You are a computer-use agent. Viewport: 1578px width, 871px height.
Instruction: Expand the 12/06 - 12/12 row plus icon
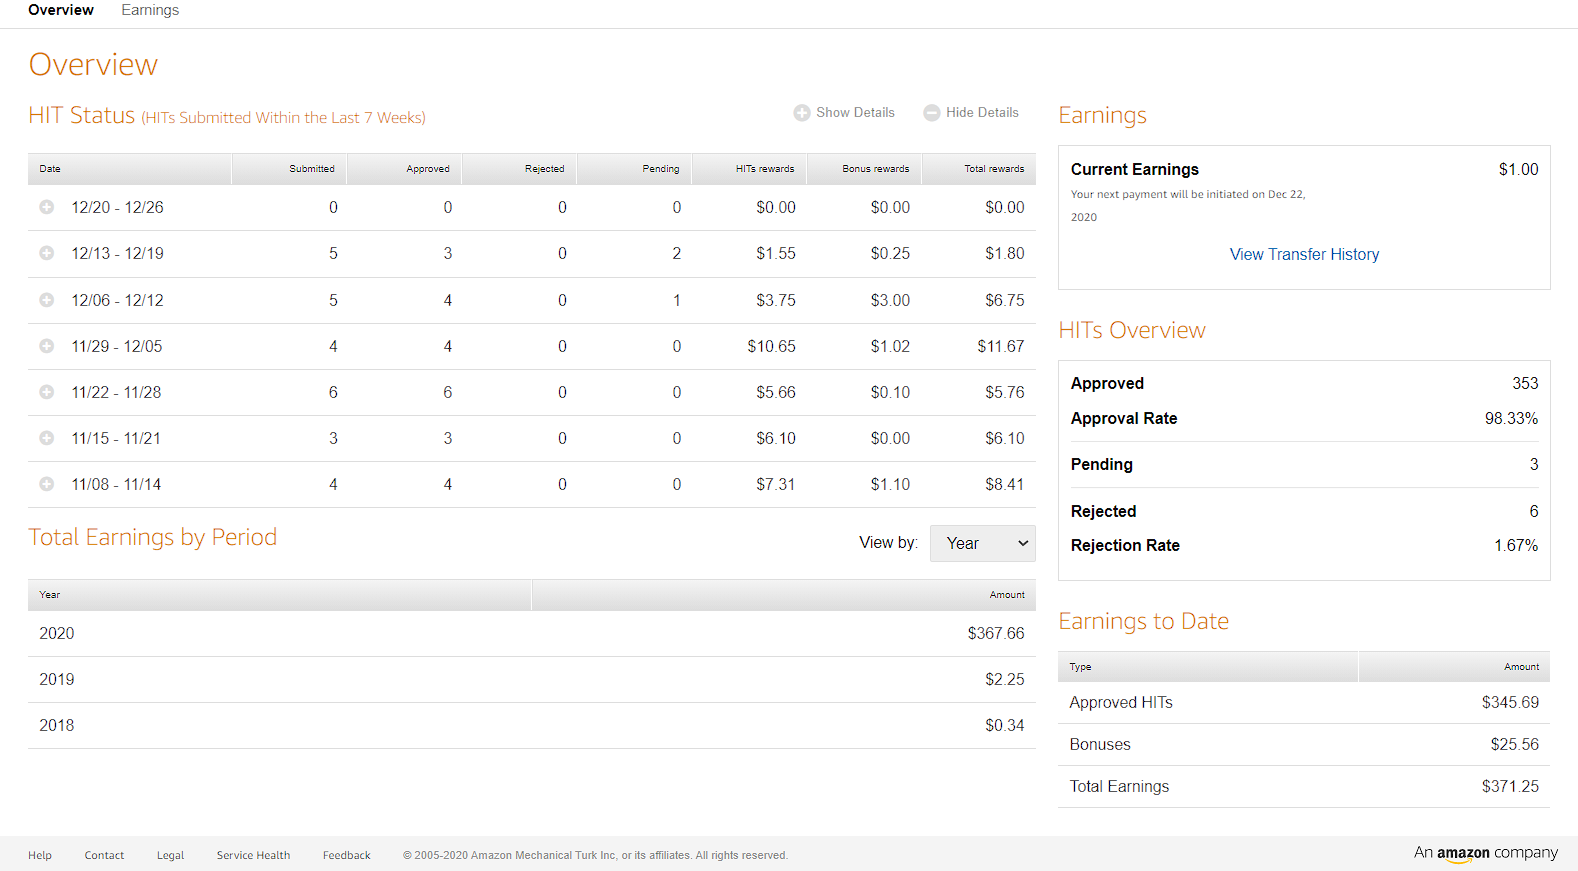click(x=46, y=300)
